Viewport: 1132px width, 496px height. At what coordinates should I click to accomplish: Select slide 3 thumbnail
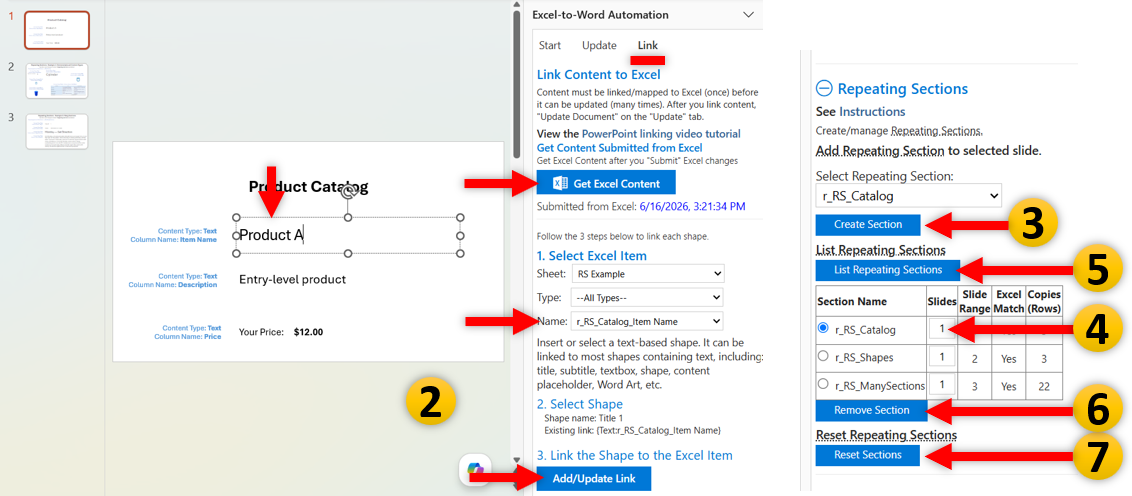57,131
